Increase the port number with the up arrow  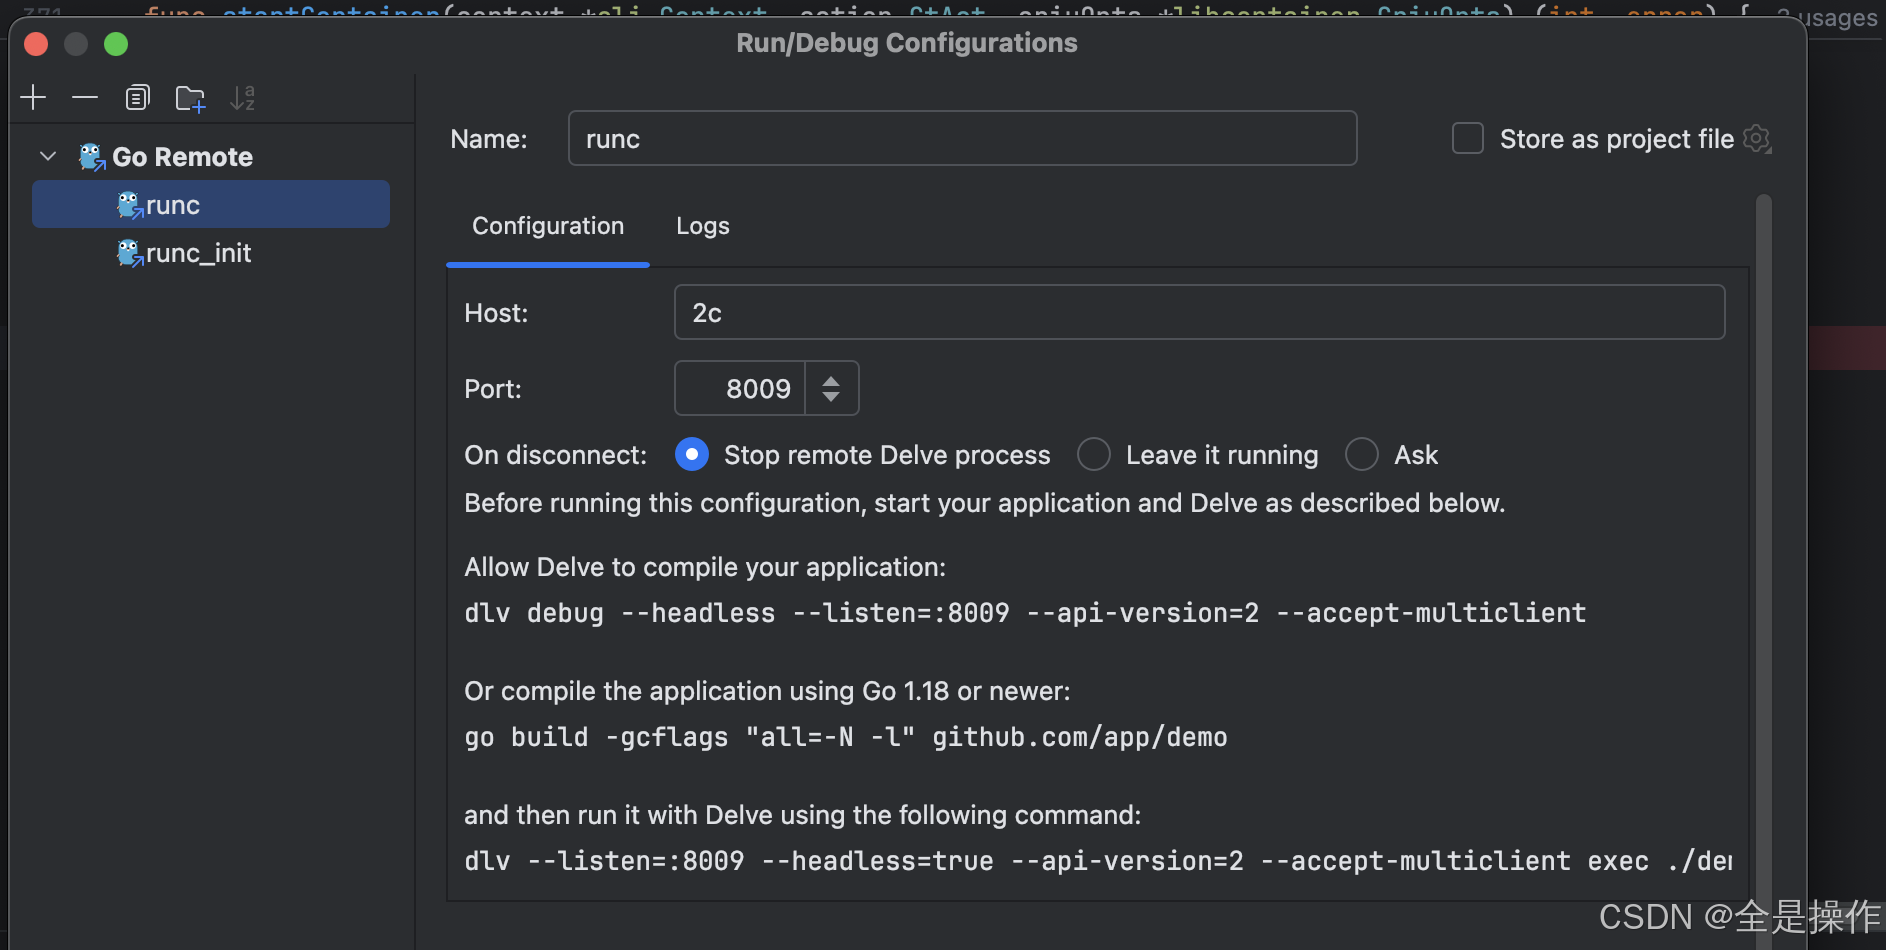click(831, 380)
